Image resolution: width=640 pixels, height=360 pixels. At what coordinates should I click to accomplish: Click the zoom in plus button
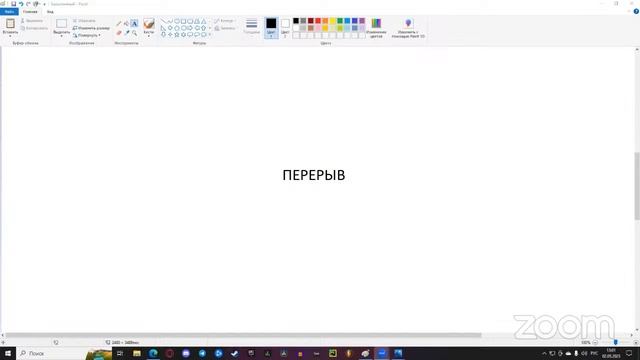click(x=636, y=342)
